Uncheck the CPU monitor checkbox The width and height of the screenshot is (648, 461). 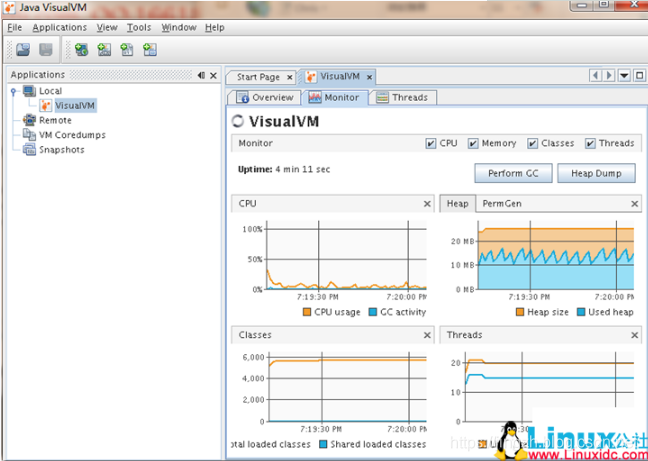click(431, 144)
